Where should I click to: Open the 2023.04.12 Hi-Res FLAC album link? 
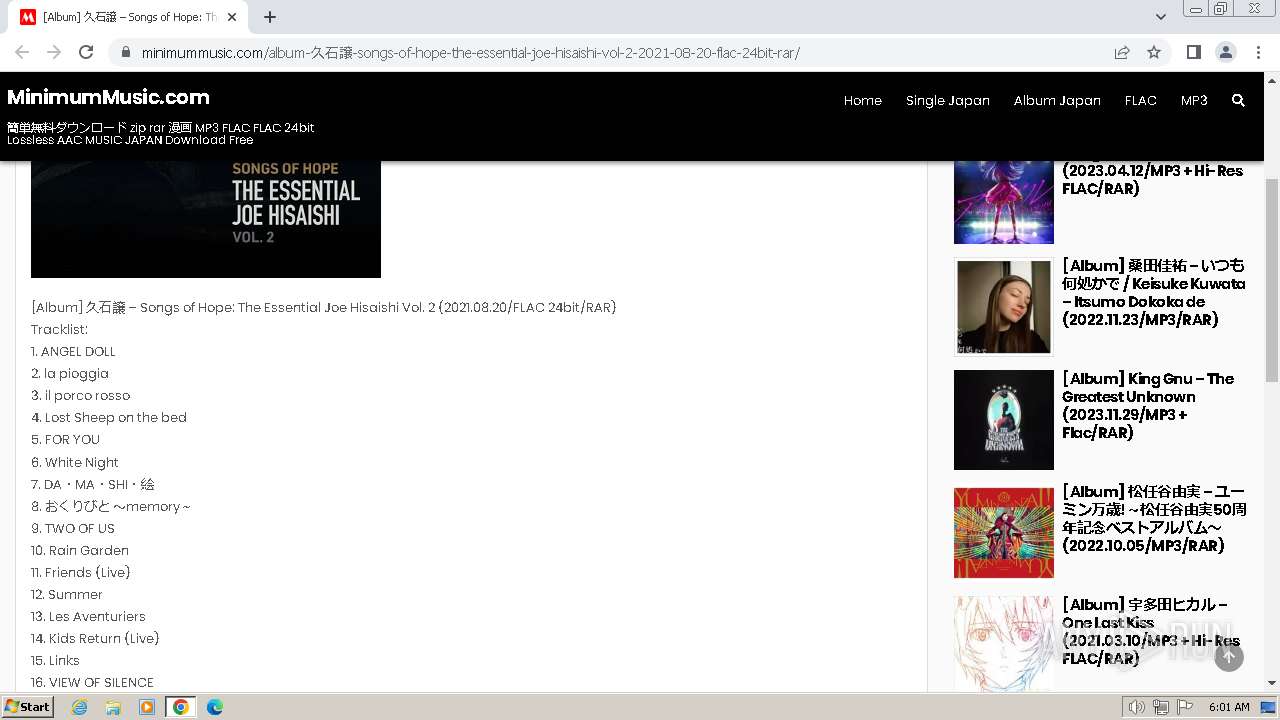pyautogui.click(x=1152, y=179)
